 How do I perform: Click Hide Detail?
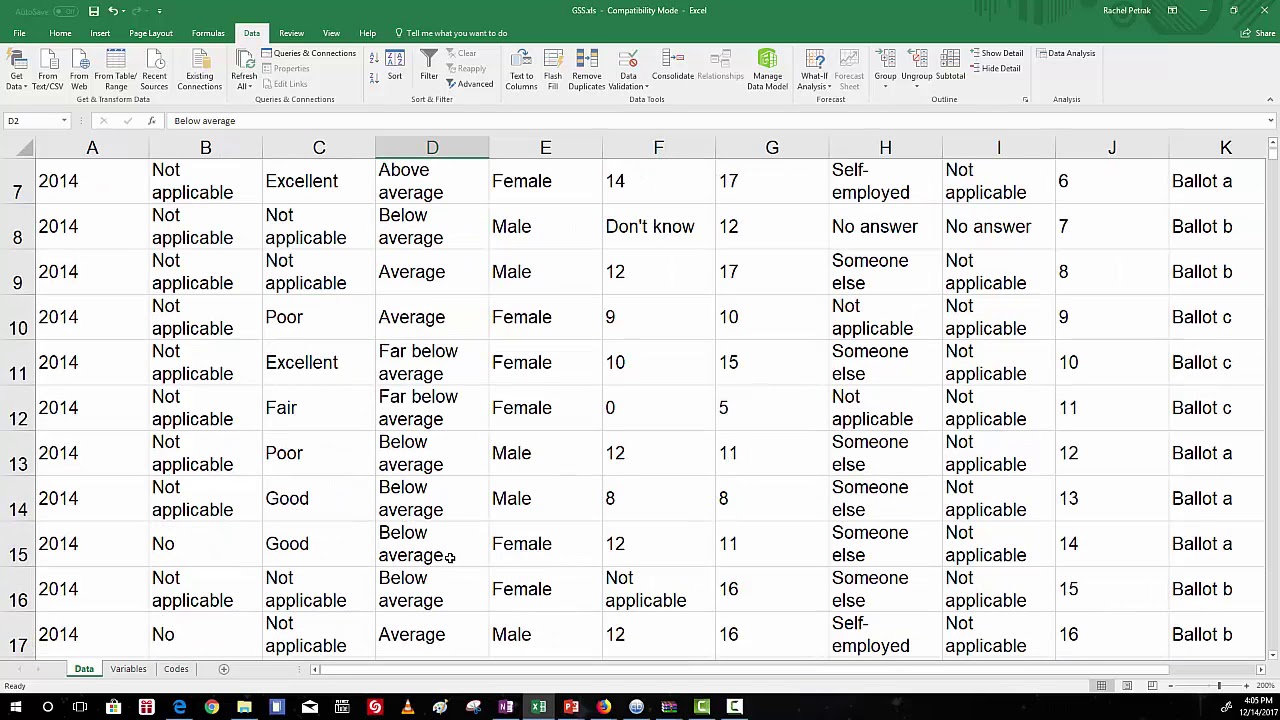tap(995, 68)
